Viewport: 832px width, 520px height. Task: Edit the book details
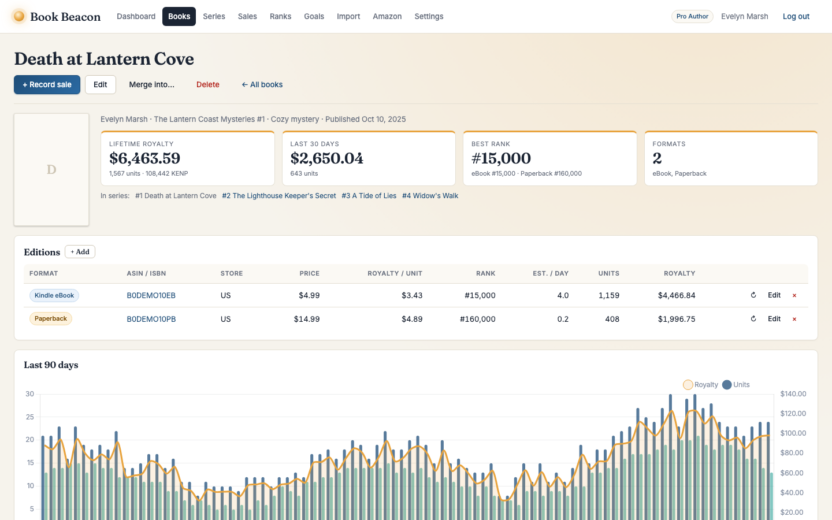pos(100,85)
